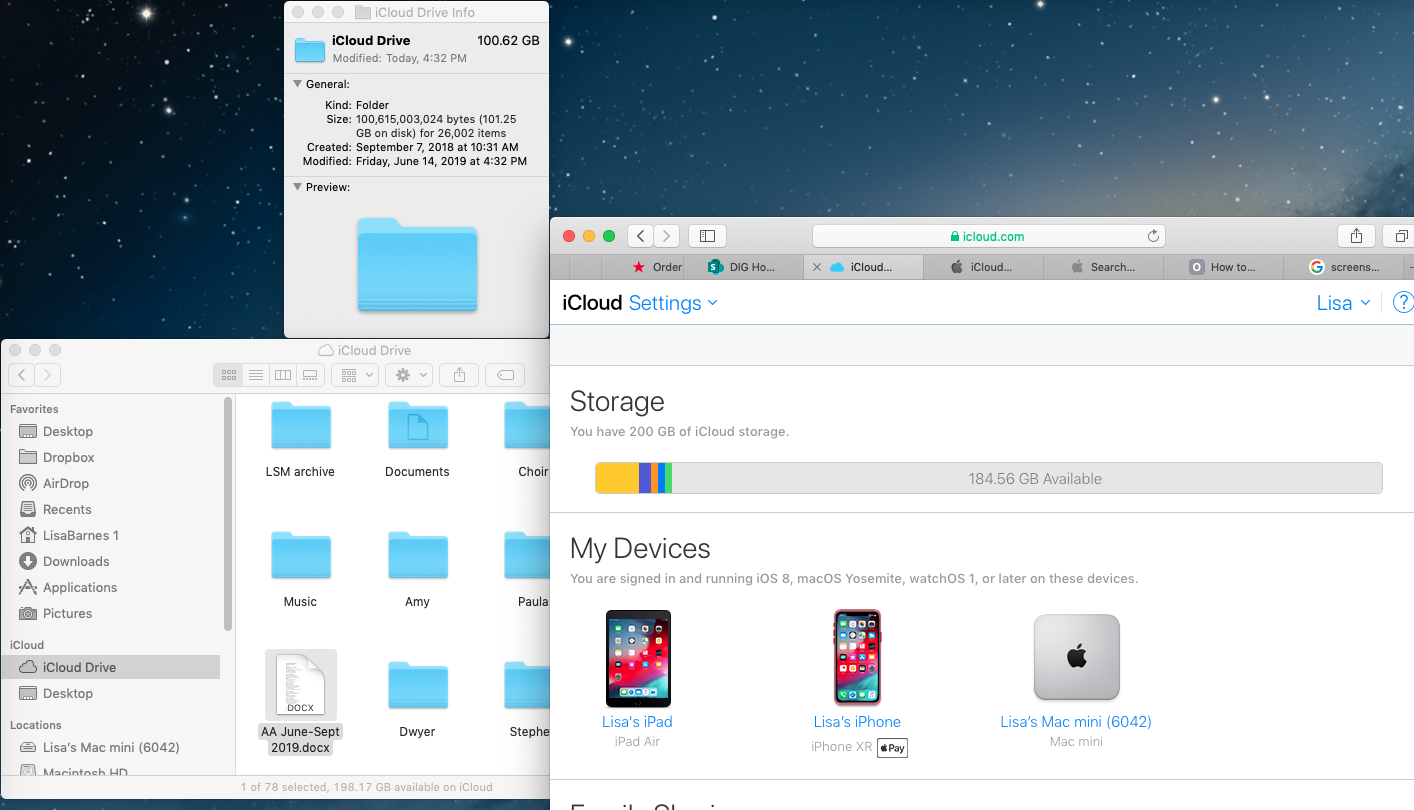Go forward in the Finder window
Image resolution: width=1414 pixels, height=810 pixels.
coord(47,375)
